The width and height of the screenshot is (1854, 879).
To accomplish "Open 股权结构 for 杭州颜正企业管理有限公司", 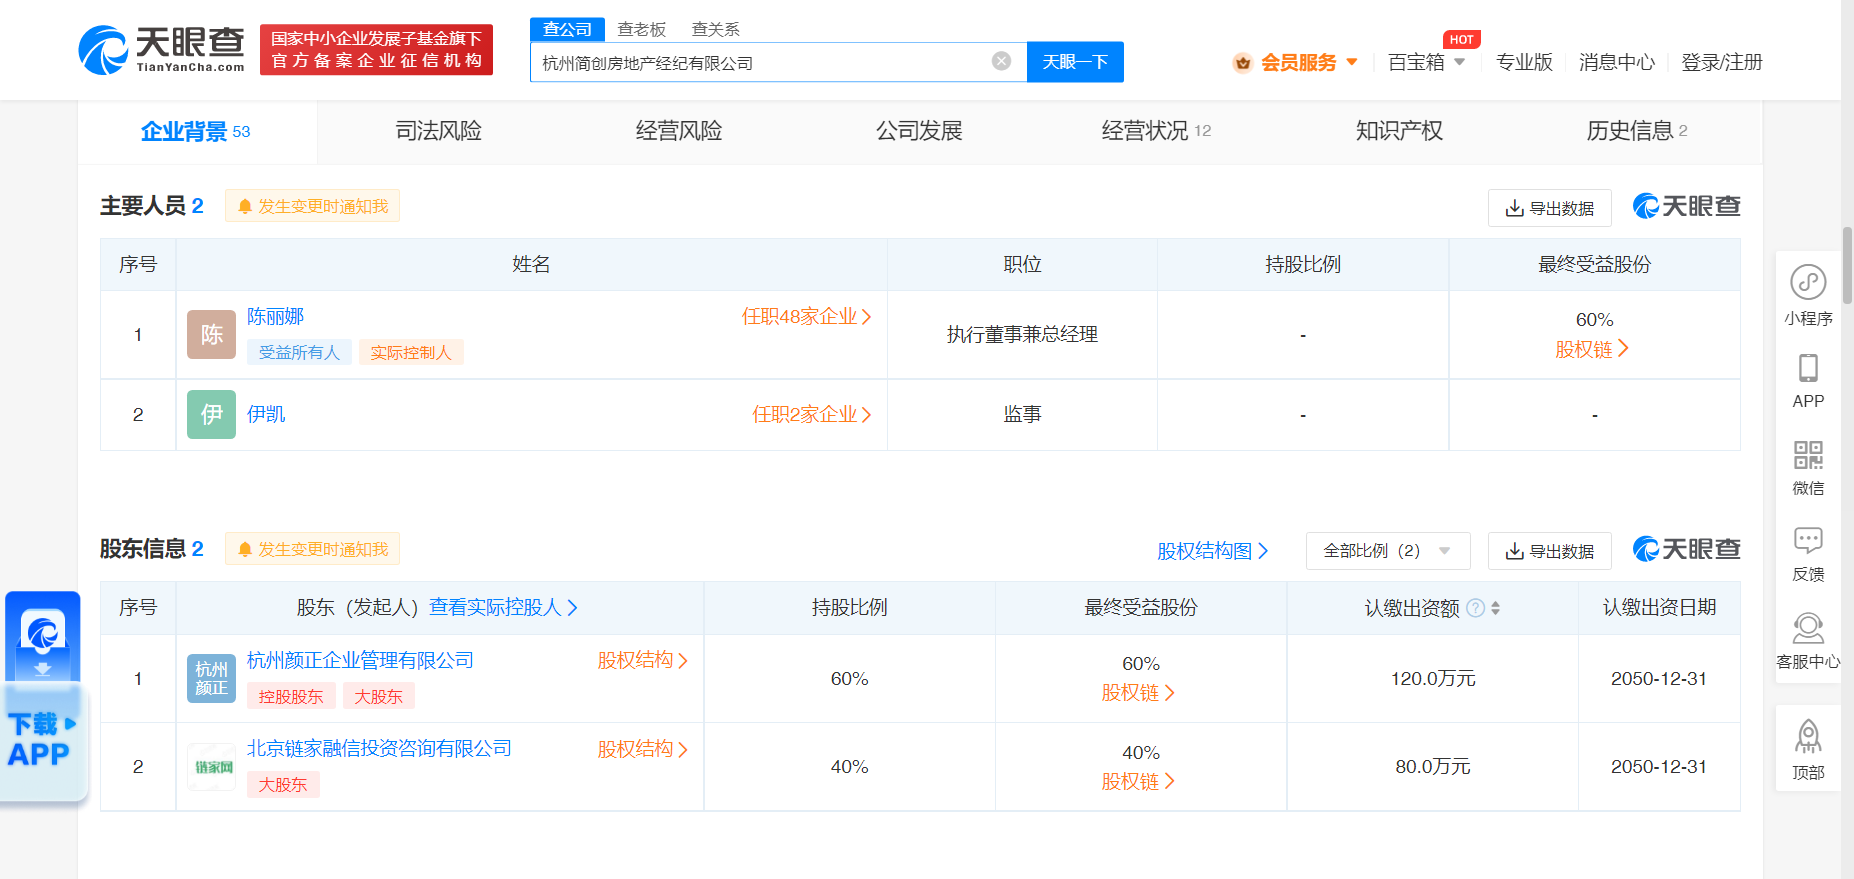I will tap(642, 660).
